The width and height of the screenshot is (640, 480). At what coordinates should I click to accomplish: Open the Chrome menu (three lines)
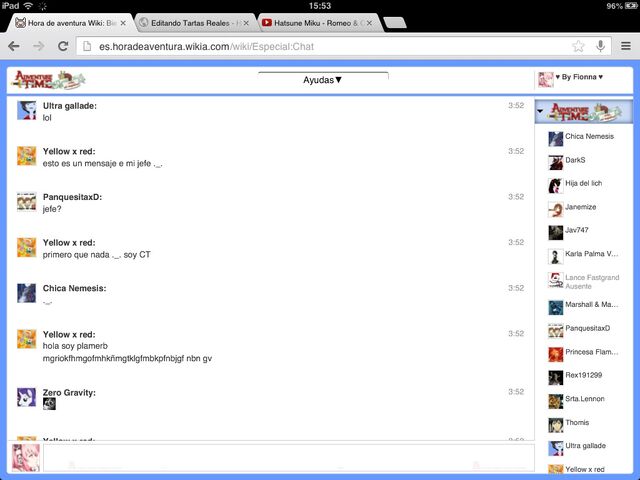(626, 46)
